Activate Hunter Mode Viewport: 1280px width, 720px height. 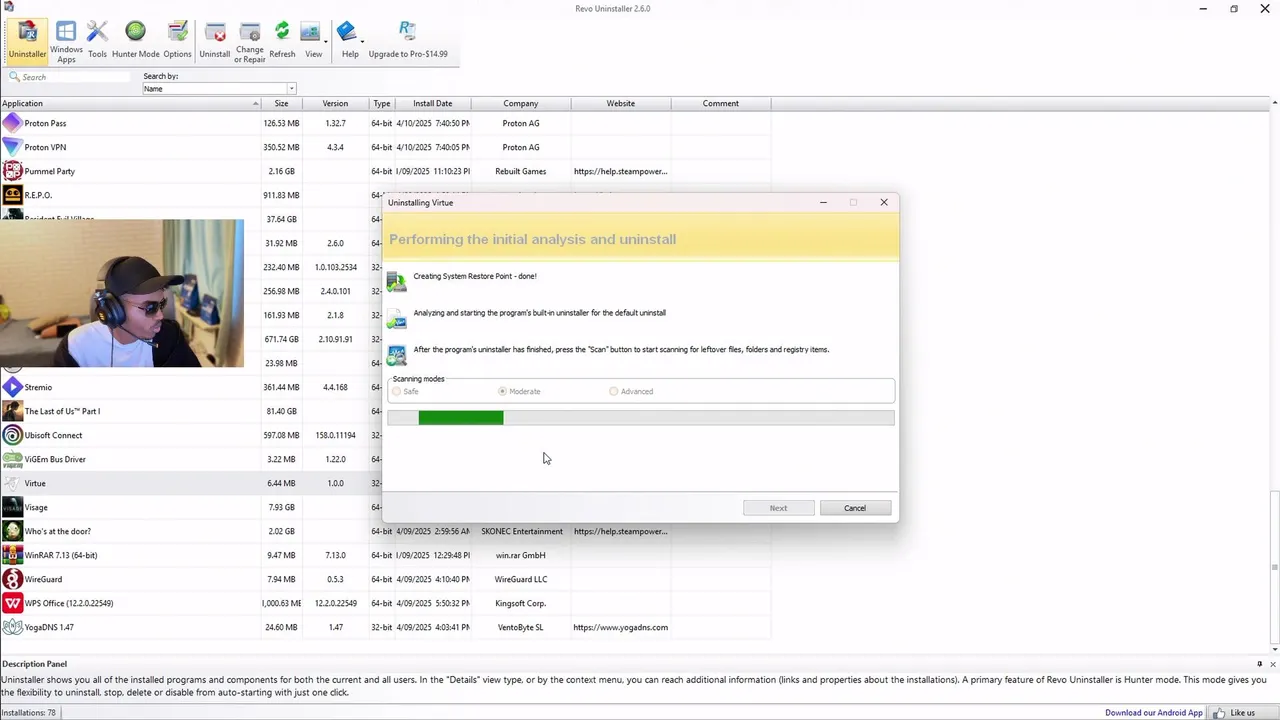pos(135,41)
